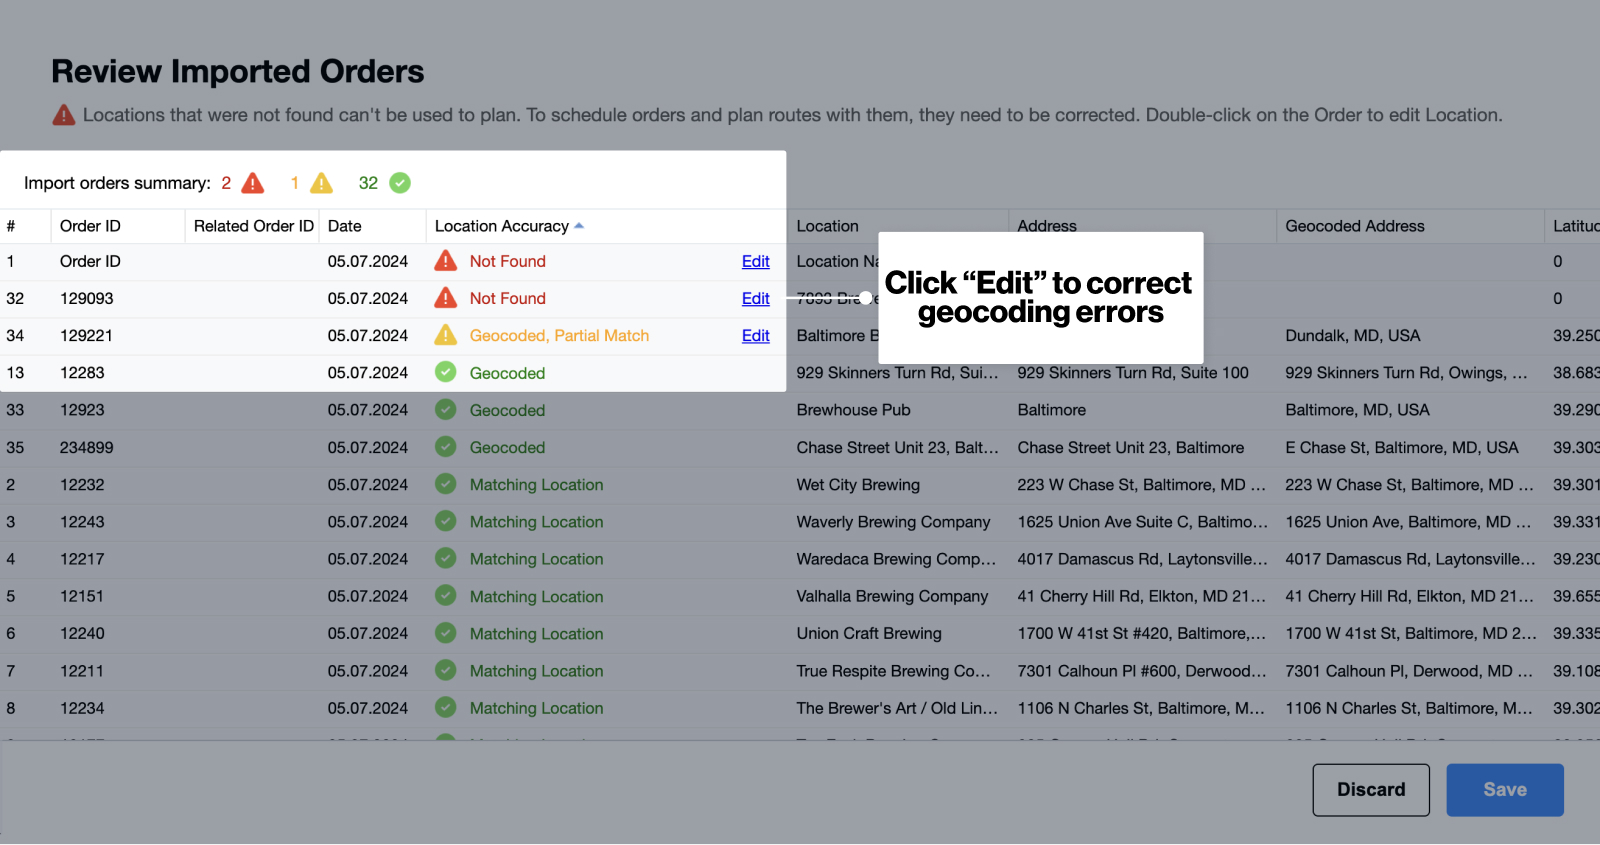Select the Wet City Brewing location cell
This screenshot has height=845, width=1600.
(x=858, y=485)
